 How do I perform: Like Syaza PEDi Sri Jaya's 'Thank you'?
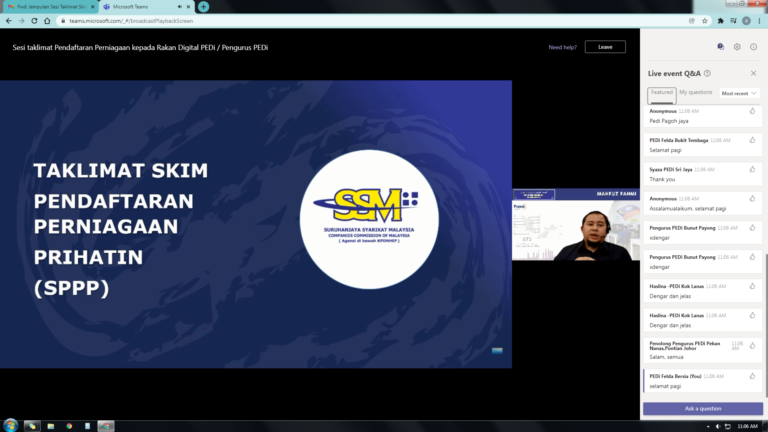pos(752,170)
